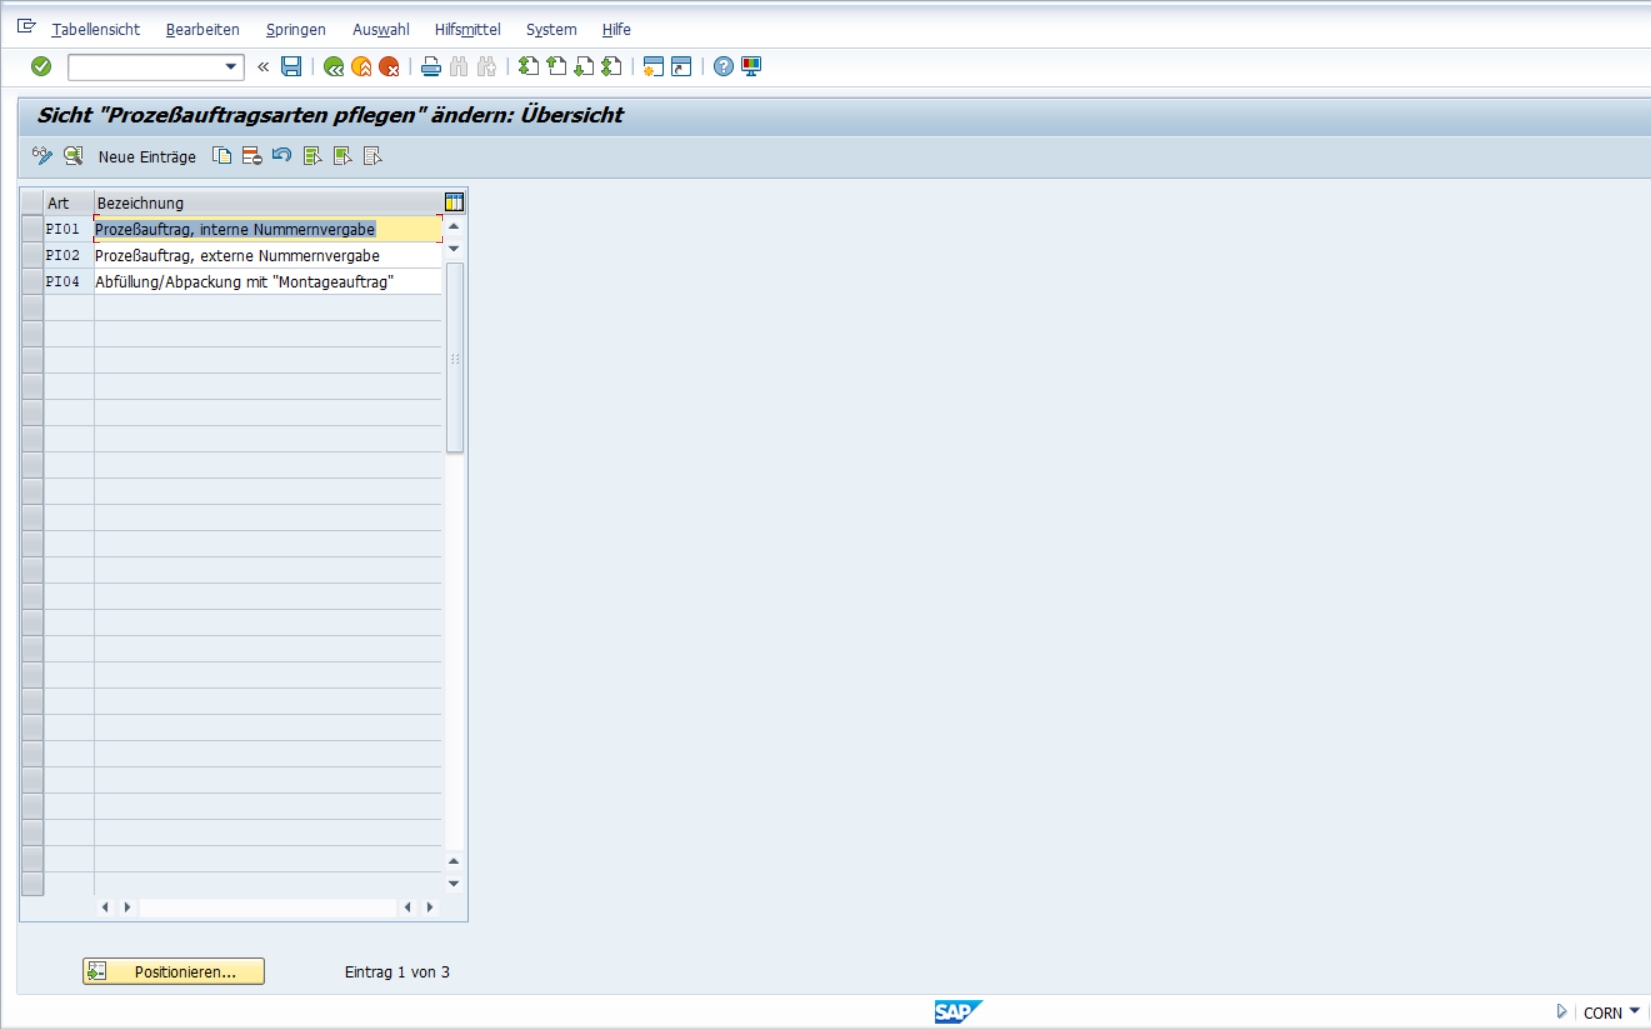Click inside the command input field
The width and height of the screenshot is (1651, 1029).
click(x=146, y=67)
